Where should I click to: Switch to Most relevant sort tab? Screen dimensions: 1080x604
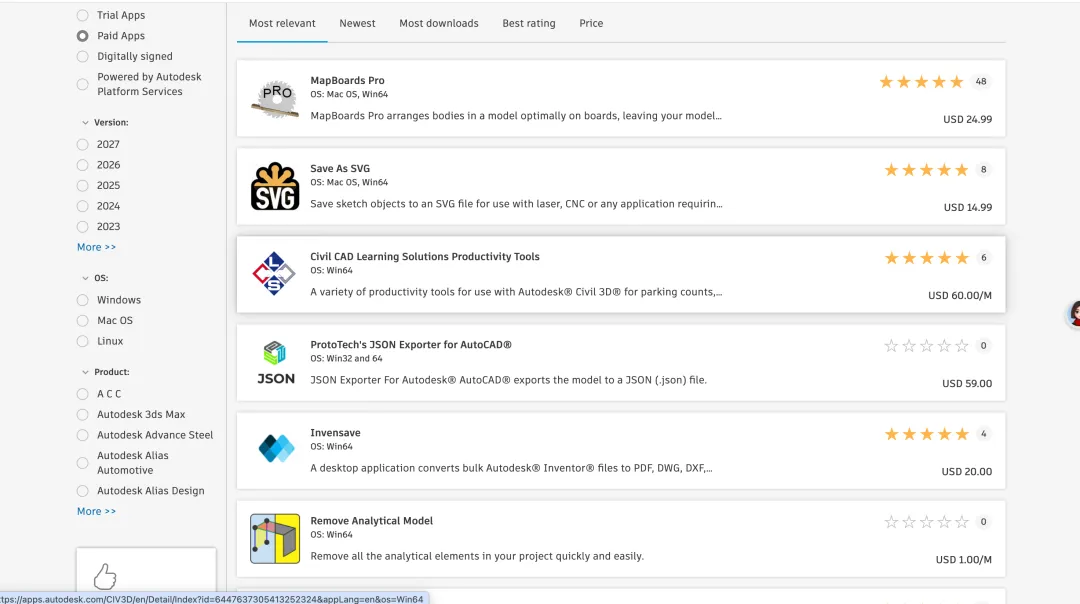coord(282,23)
